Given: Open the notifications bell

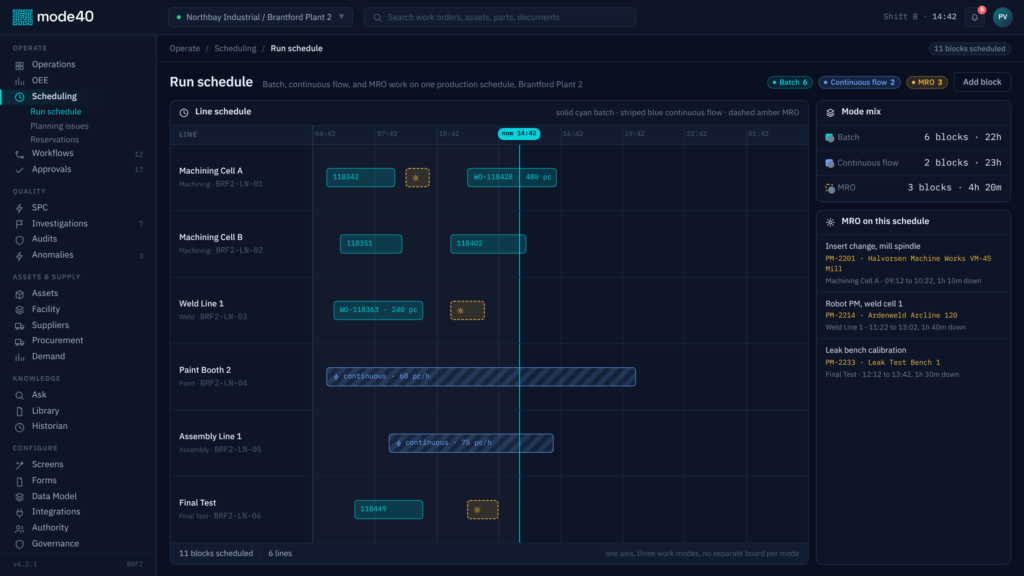Looking at the screenshot, I should (x=974, y=17).
